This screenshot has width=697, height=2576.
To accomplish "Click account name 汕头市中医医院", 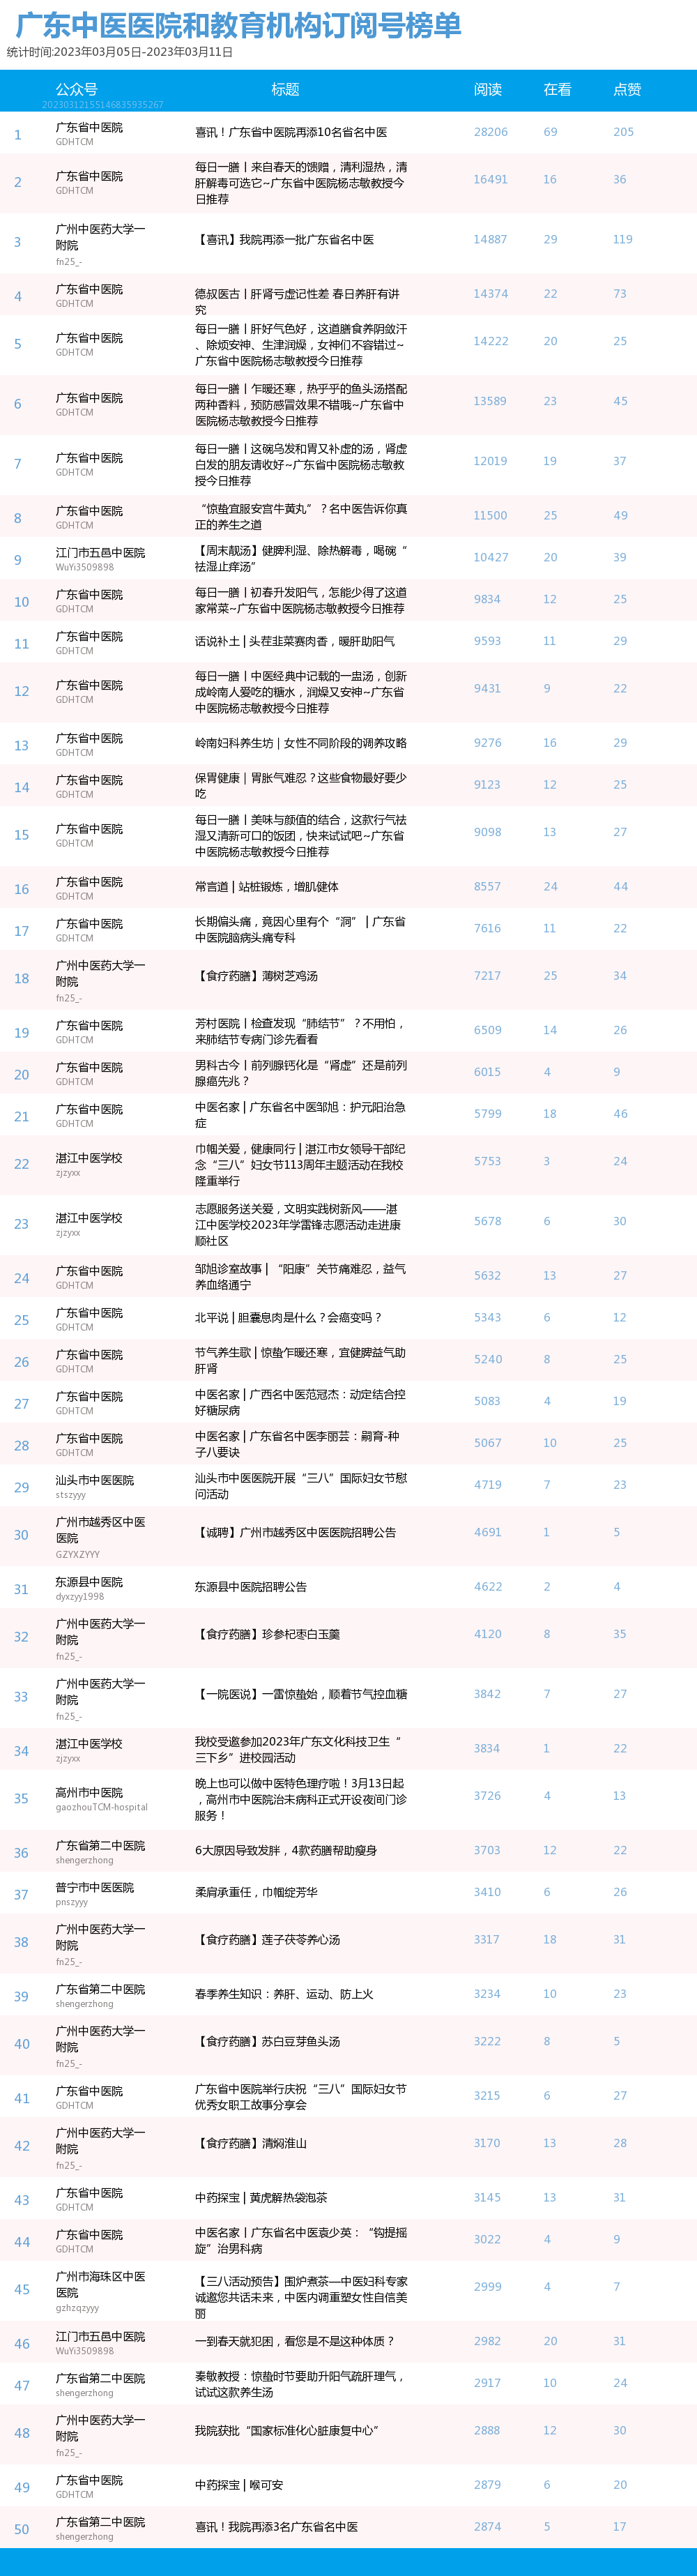I will 94,1480.
